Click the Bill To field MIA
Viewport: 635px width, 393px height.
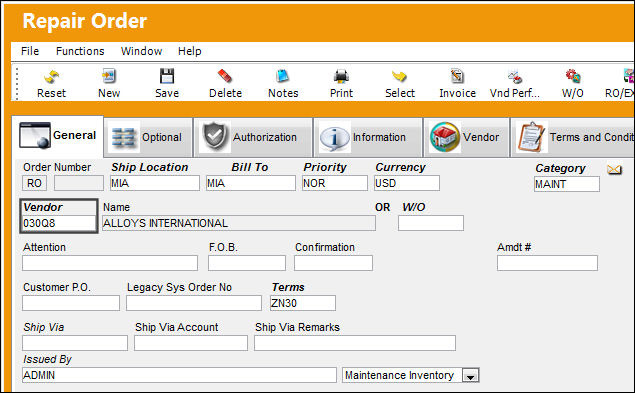pos(251,183)
